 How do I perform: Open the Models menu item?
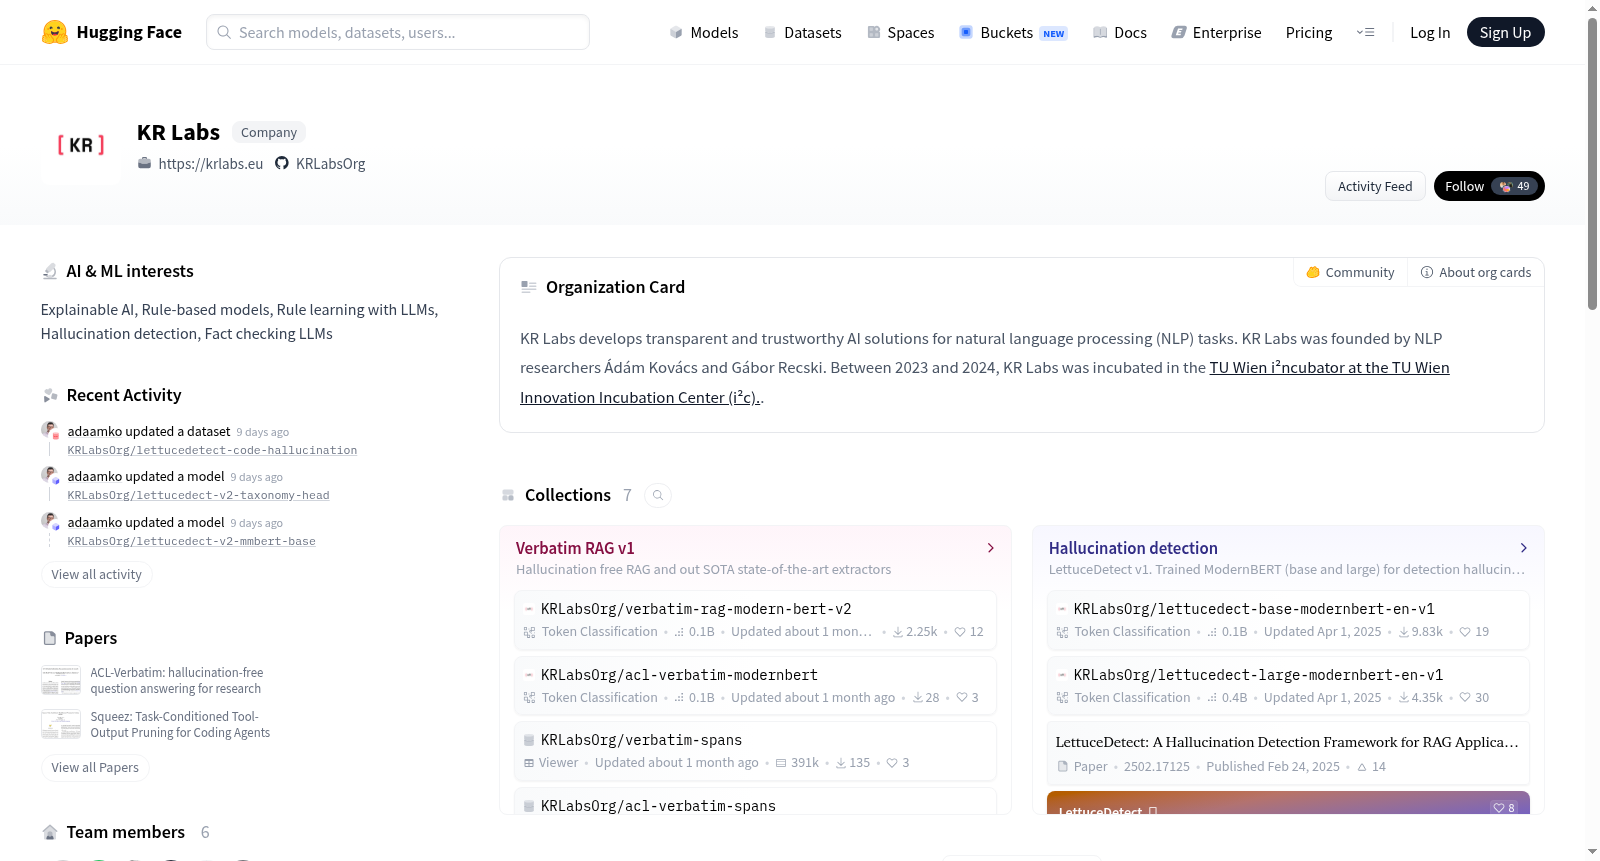tap(704, 32)
